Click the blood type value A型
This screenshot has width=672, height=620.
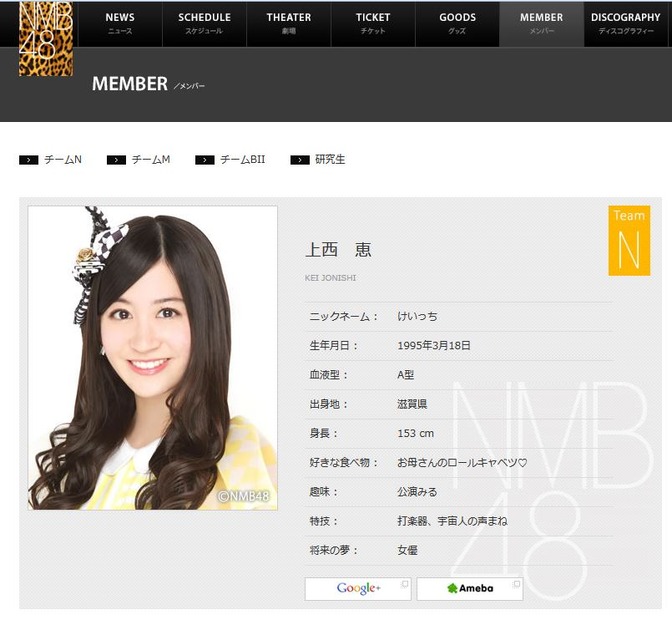tap(405, 374)
